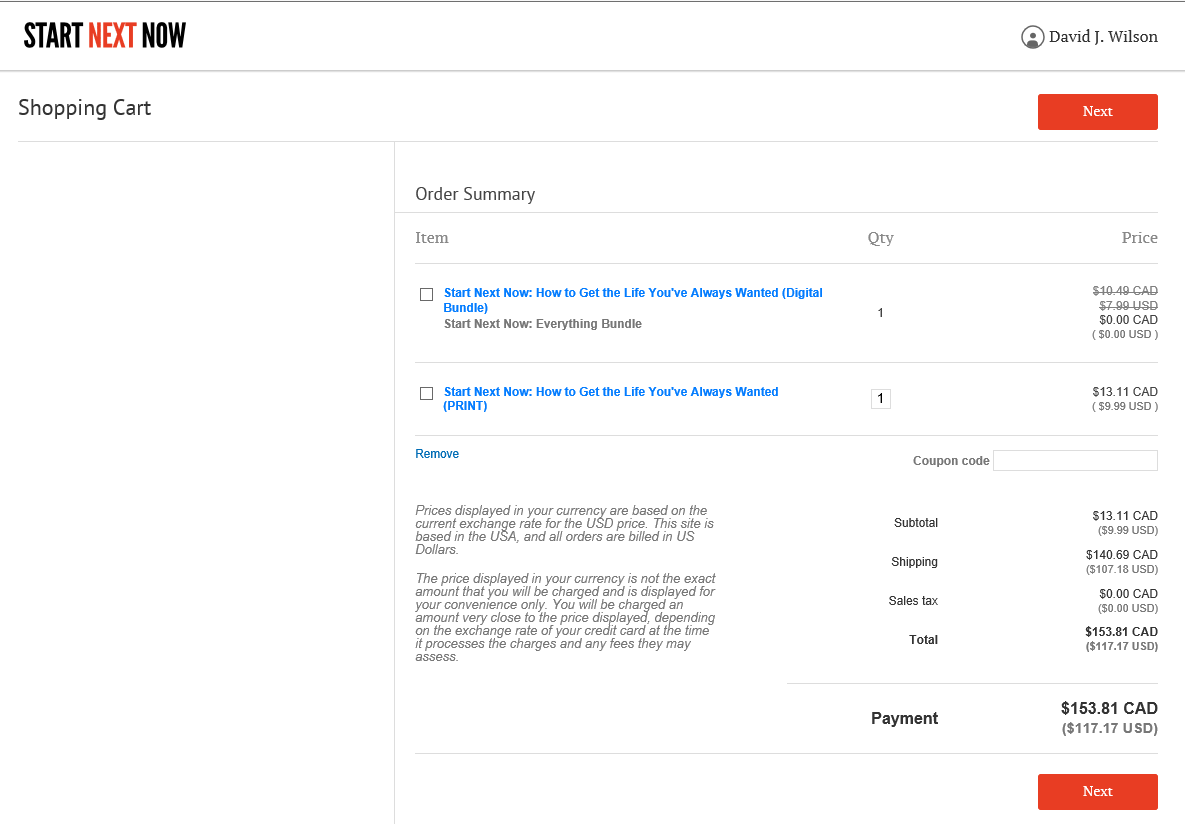Select the Subtotal ($9.99 USD) value
Image resolution: width=1185 pixels, height=839 pixels.
(1128, 530)
